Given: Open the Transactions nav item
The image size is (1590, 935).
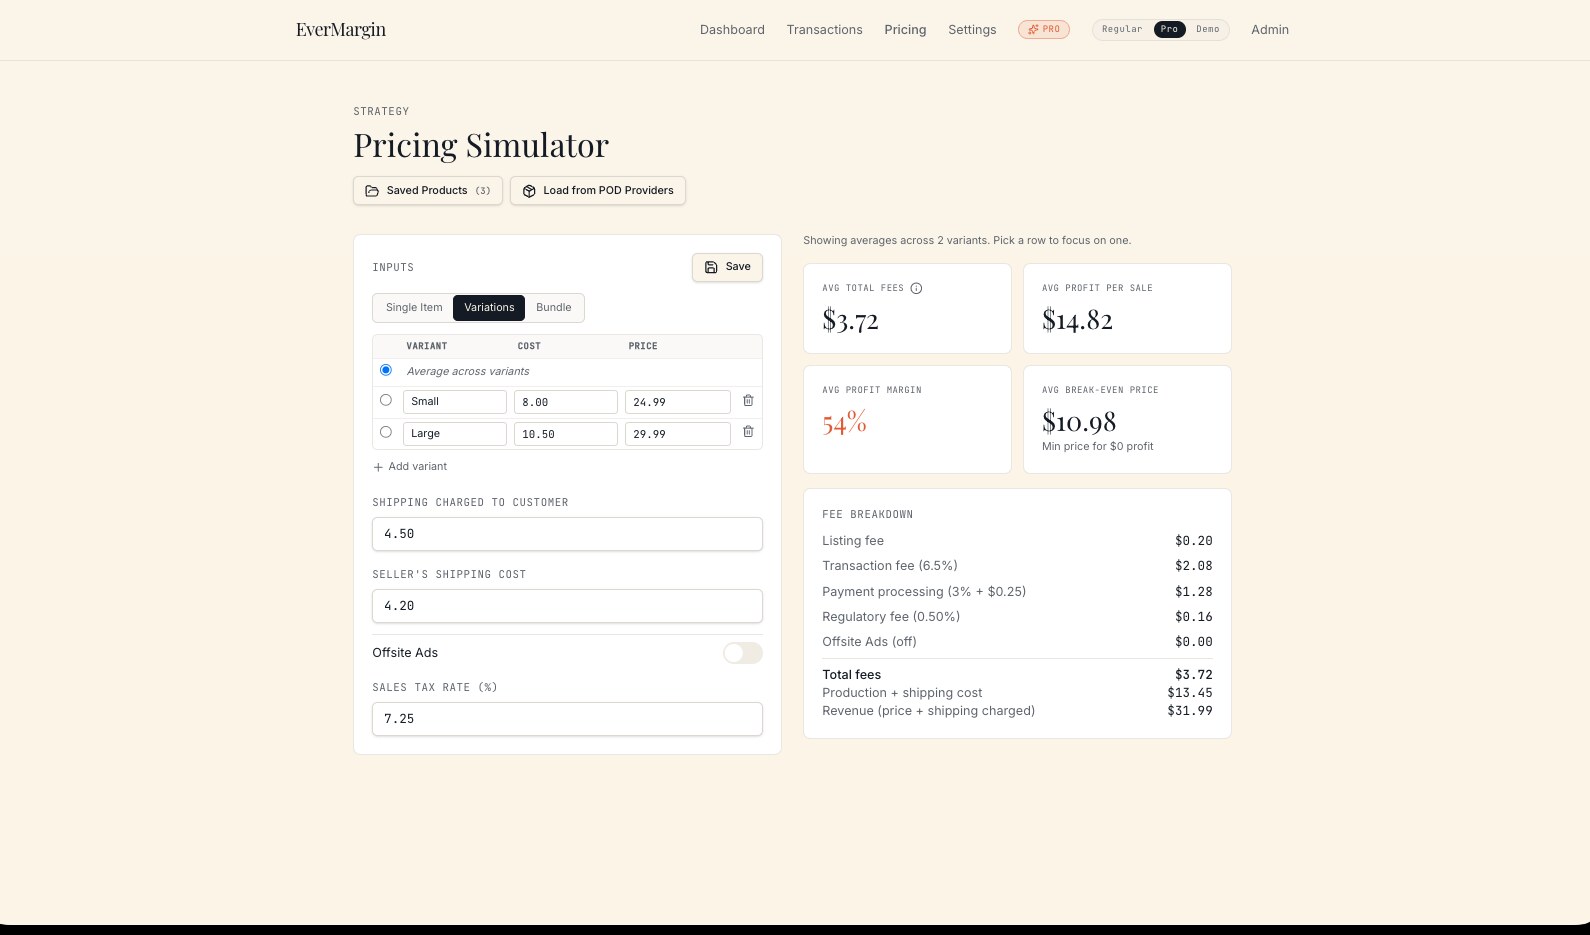Looking at the screenshot, I should click(x=824, y=30).
